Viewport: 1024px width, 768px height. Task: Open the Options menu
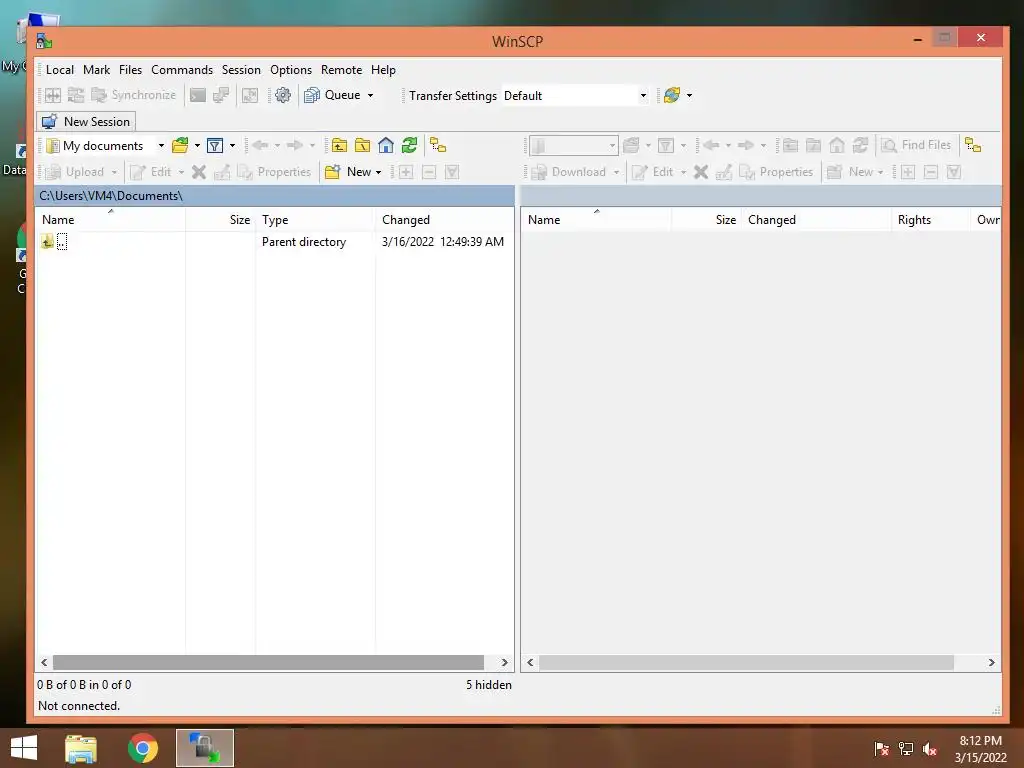point(291,70)
